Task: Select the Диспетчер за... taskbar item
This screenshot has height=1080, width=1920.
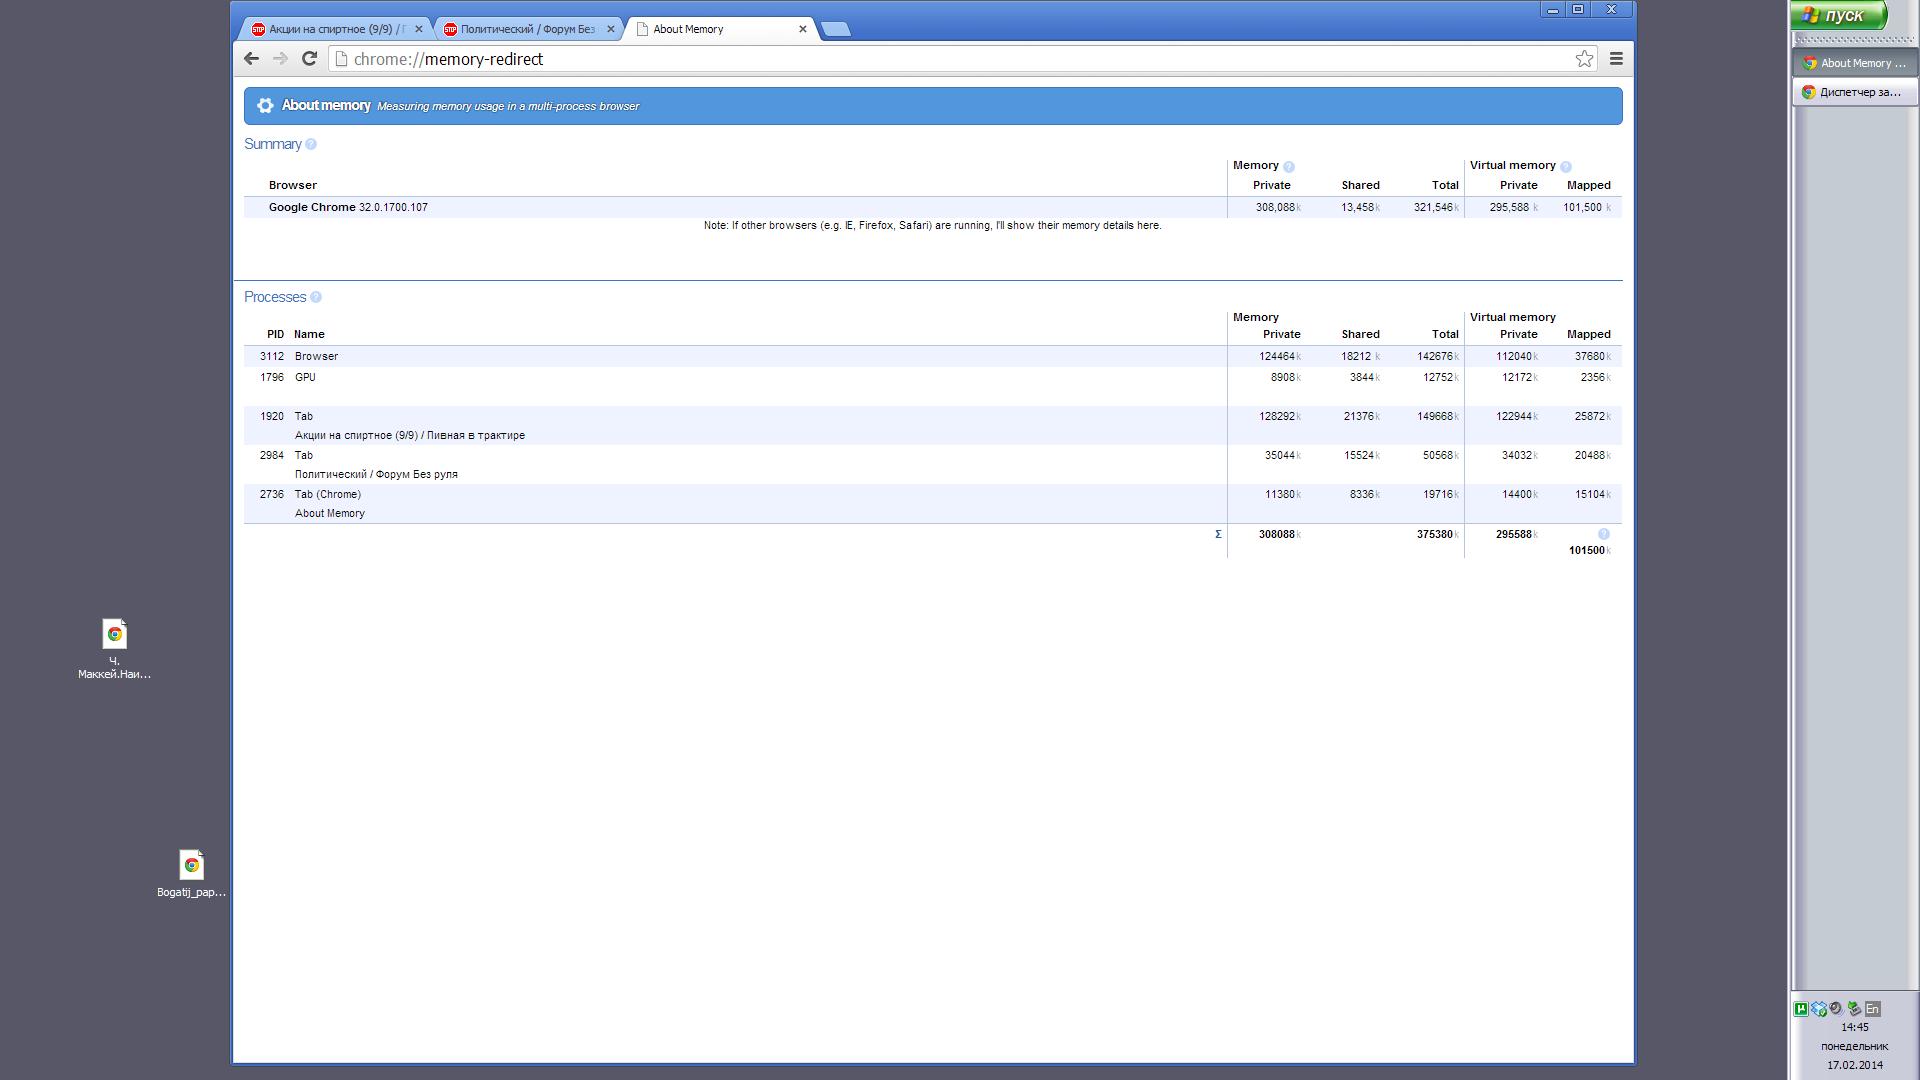Action: click(1855, 92)
